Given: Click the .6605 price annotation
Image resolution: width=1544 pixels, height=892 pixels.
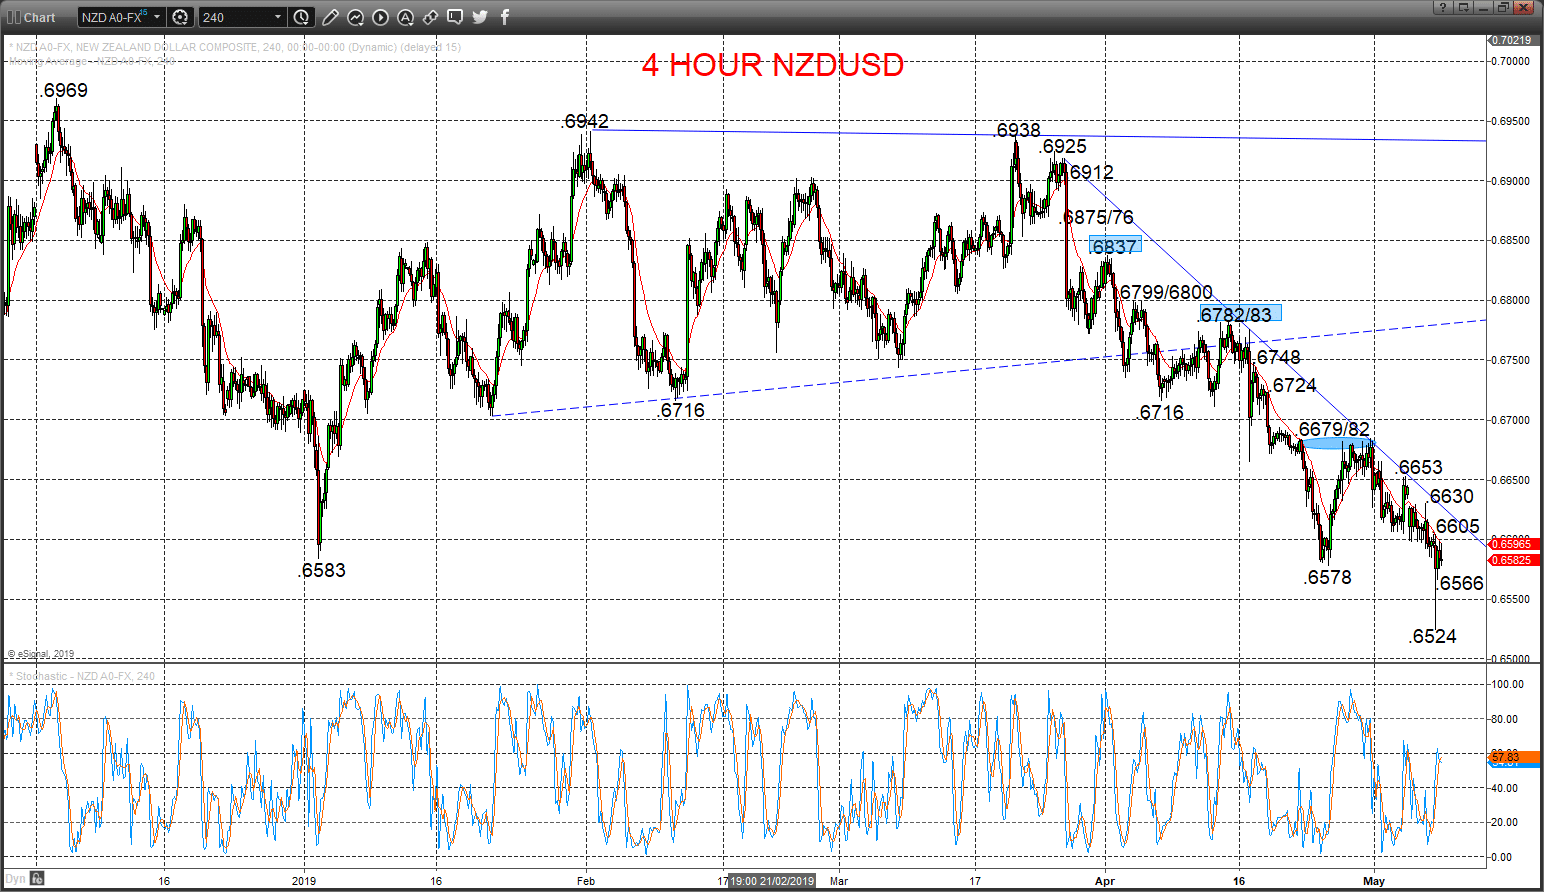Looking at the screenshot, I should (x=1455, y=527).
